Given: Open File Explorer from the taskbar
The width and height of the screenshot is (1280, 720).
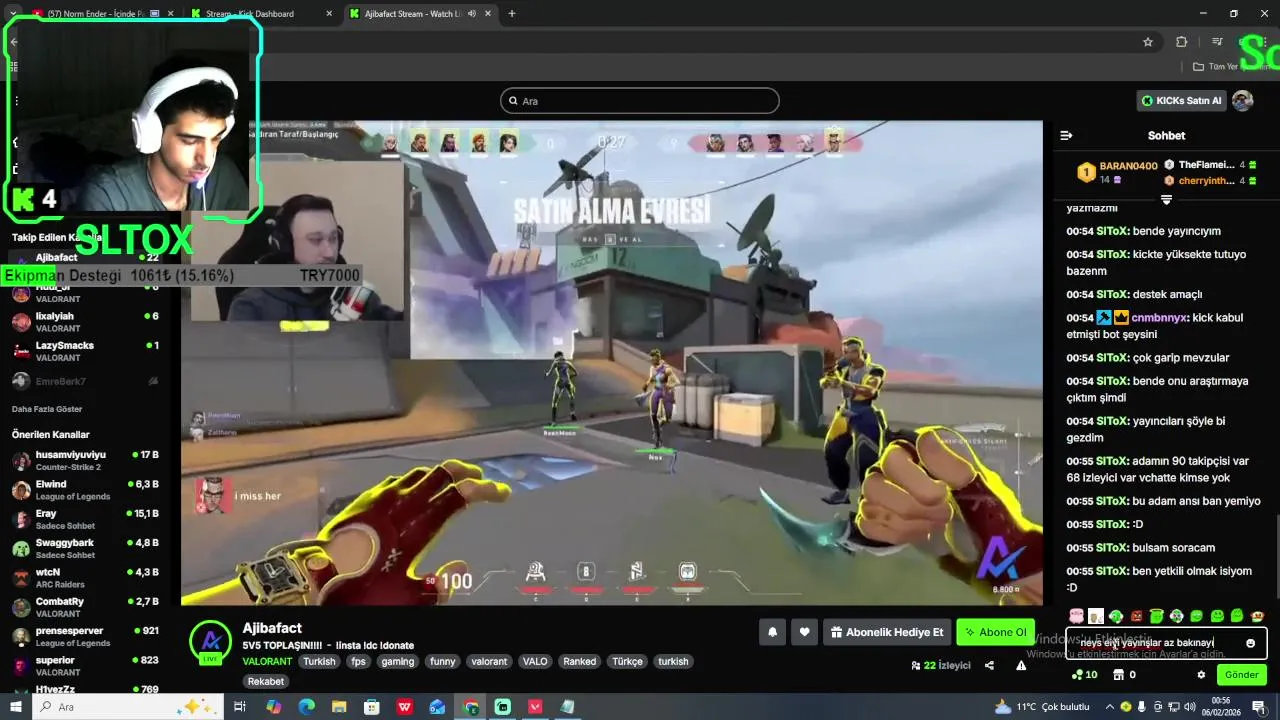Looking at the screenshot, I should click(x=339, y=707).
